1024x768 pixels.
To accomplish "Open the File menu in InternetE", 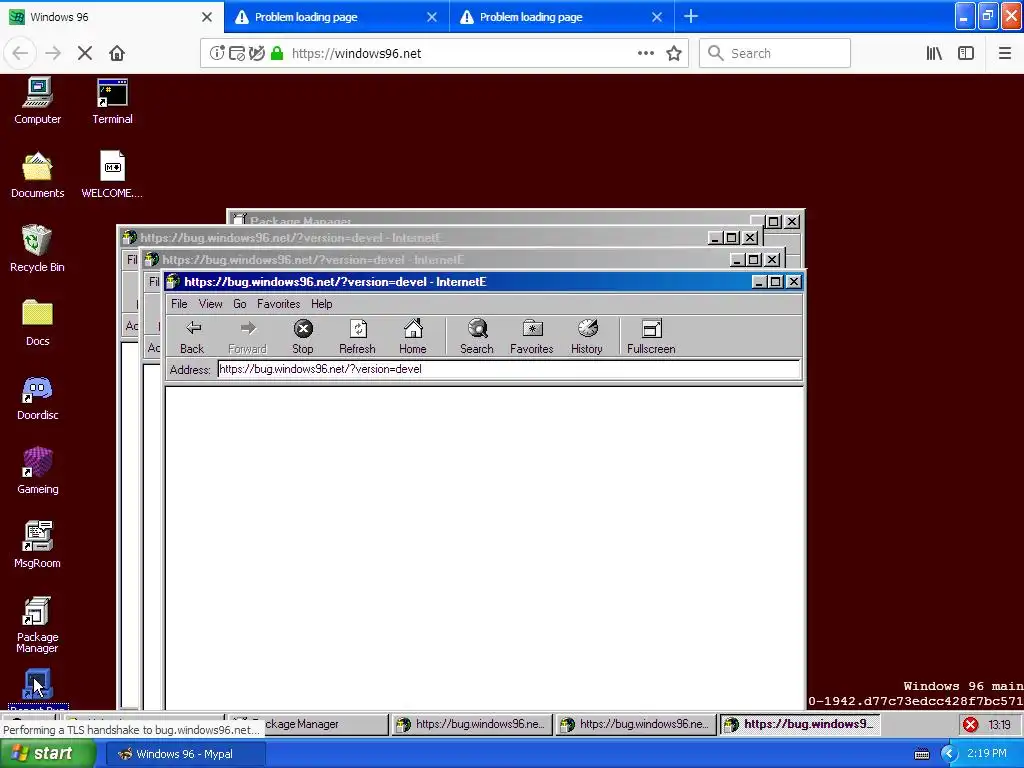I will pyautogui.click(x=179, y=304).
